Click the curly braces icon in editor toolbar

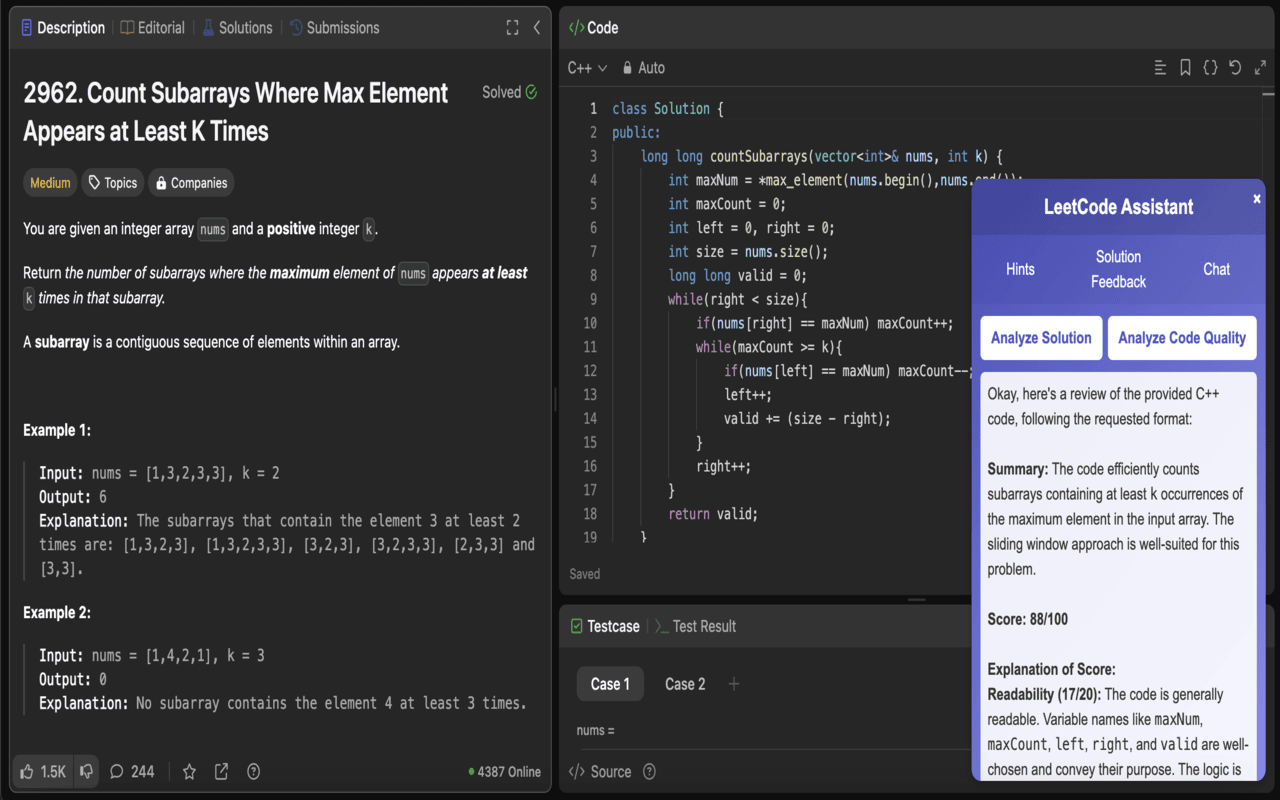[1210, 68]
